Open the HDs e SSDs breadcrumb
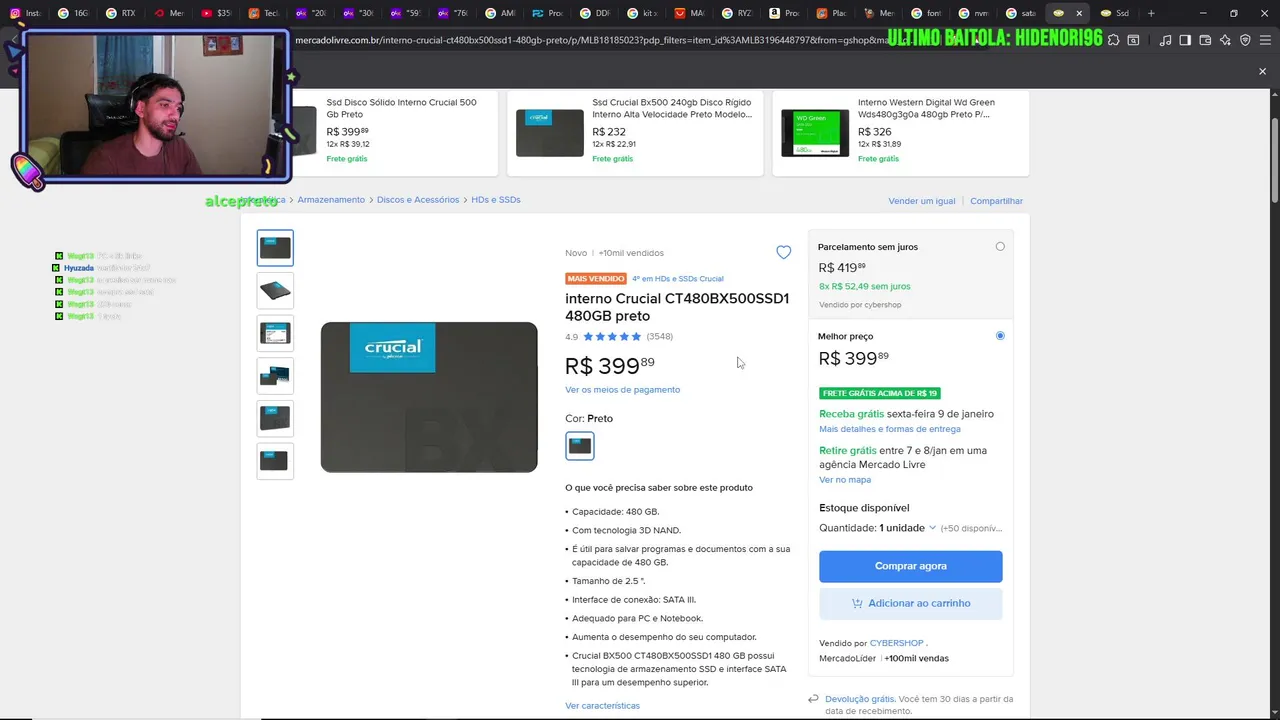Viewport: 1280px width, 720px height. coord(496,200)
